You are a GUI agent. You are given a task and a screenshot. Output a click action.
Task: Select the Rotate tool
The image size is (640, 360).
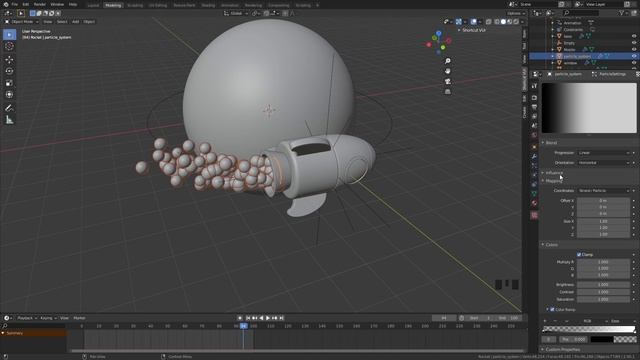[x=9, y=71]
